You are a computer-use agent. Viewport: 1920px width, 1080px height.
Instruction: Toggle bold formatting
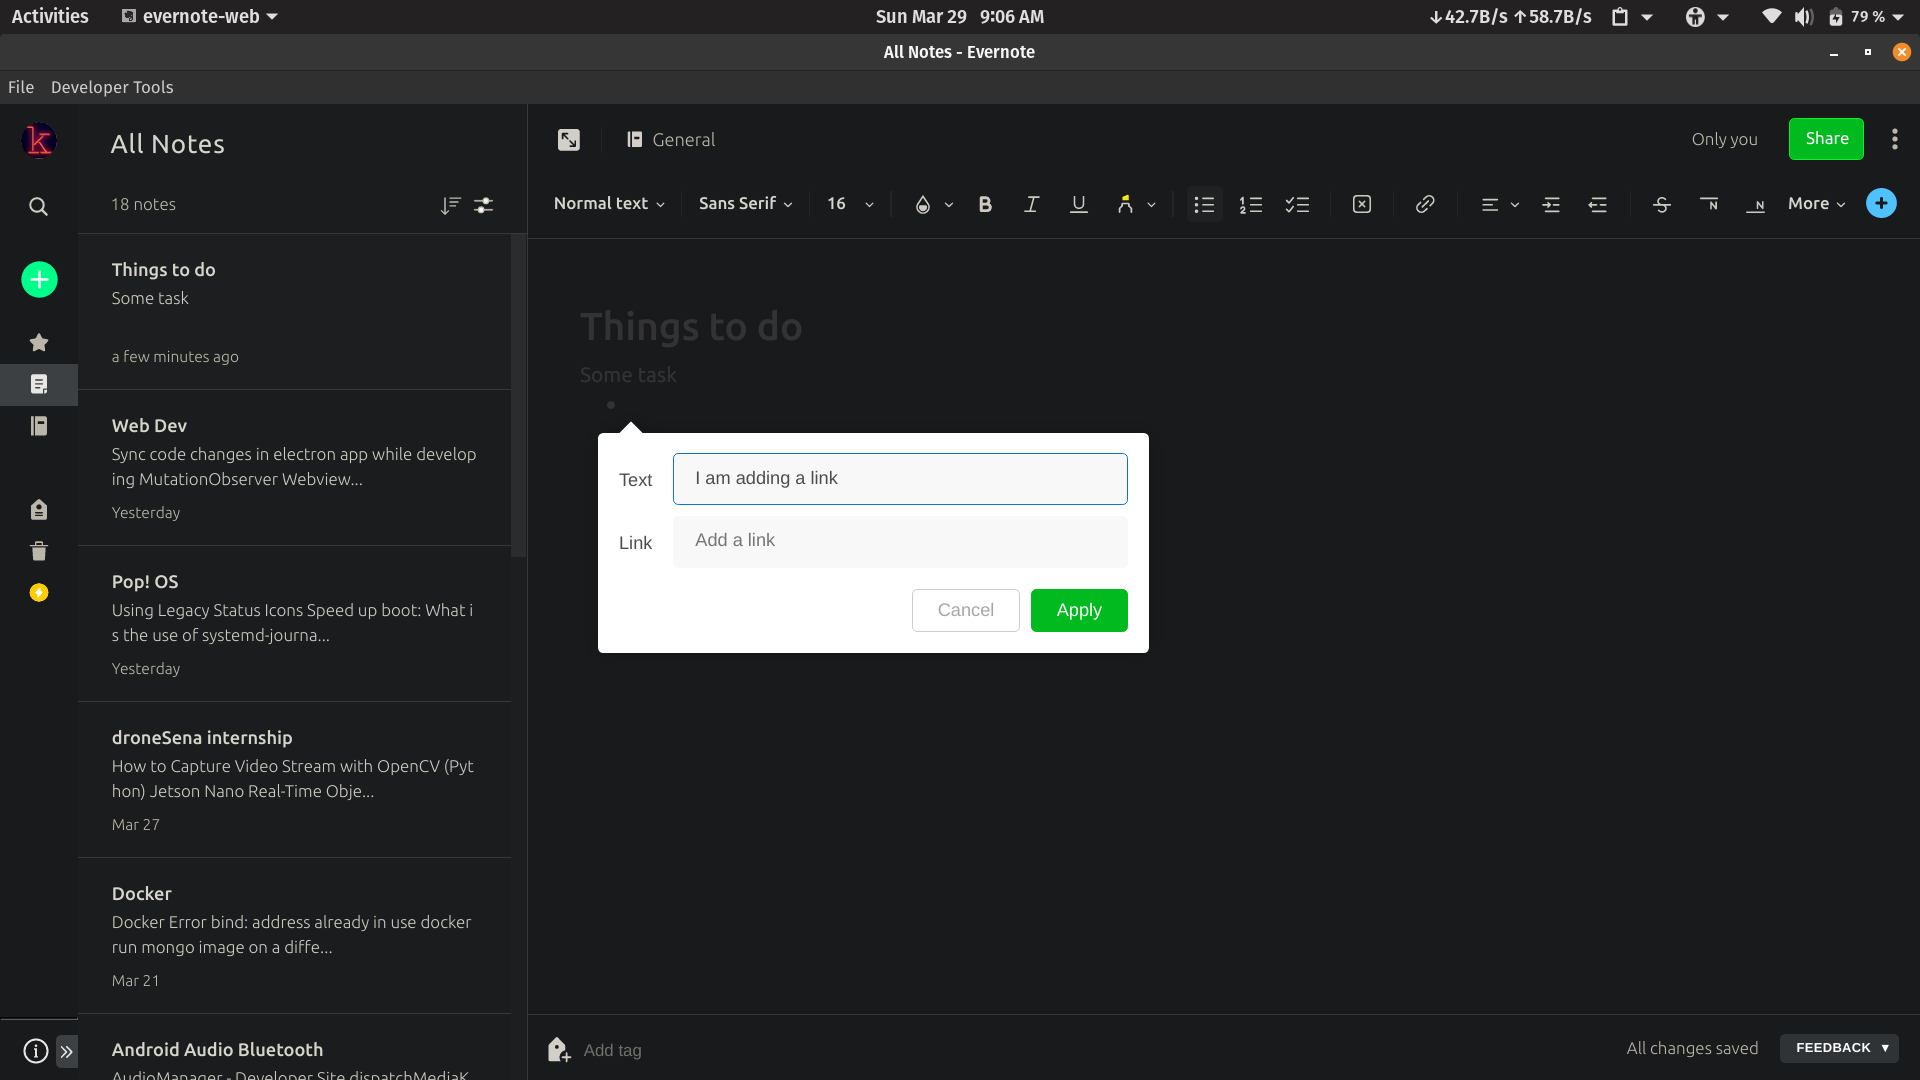(985, 204)
